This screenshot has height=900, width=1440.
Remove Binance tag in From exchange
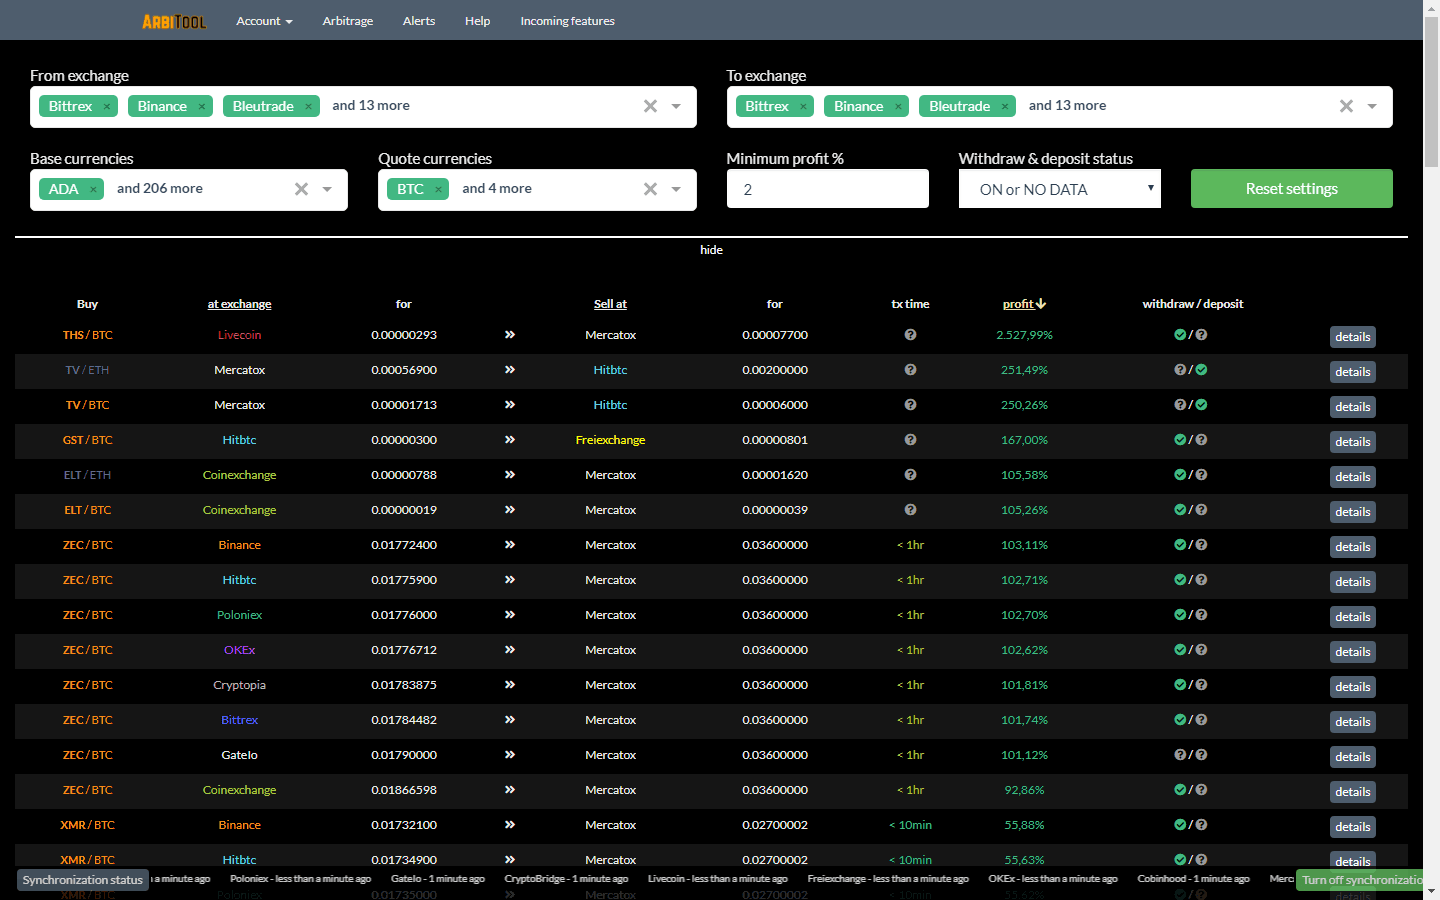[202, 106]
